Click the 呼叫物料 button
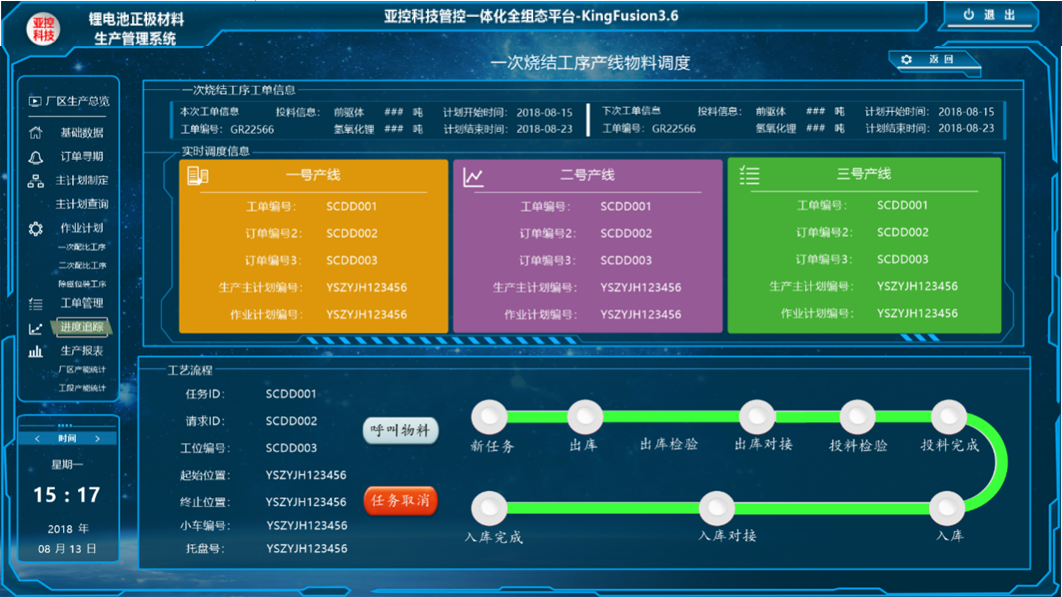 coord(401,430)
